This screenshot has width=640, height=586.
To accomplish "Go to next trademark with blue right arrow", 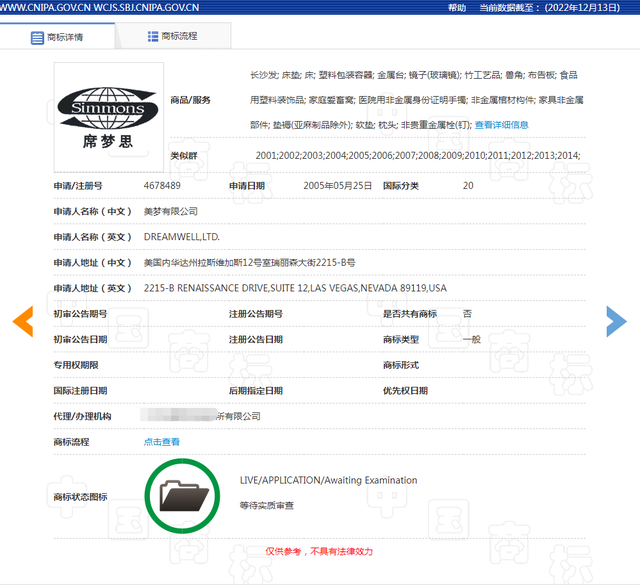I will click(x=616, y=320).
